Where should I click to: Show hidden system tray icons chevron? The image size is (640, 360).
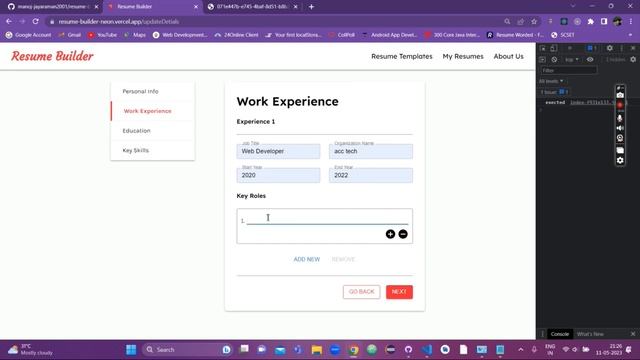pos(520,350)
